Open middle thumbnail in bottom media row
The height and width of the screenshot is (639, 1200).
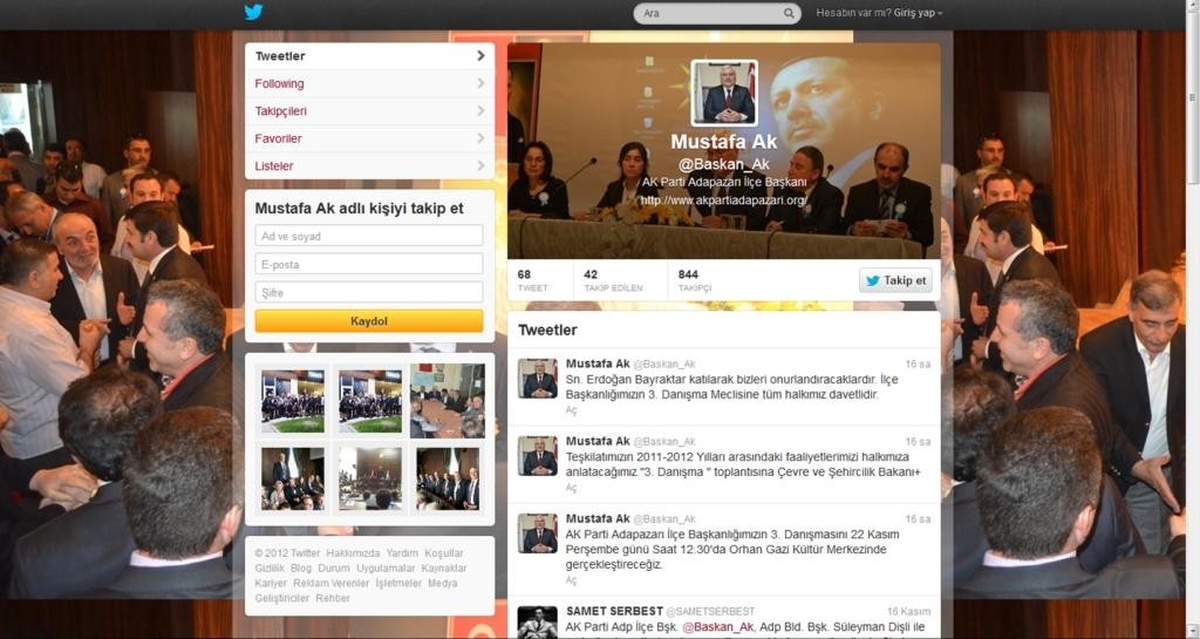[370, 477]
